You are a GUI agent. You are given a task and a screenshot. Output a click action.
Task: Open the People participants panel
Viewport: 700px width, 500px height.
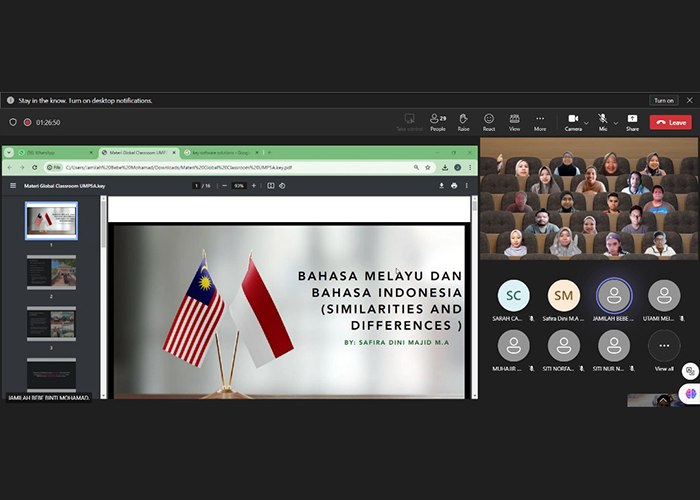click(438, 122)
